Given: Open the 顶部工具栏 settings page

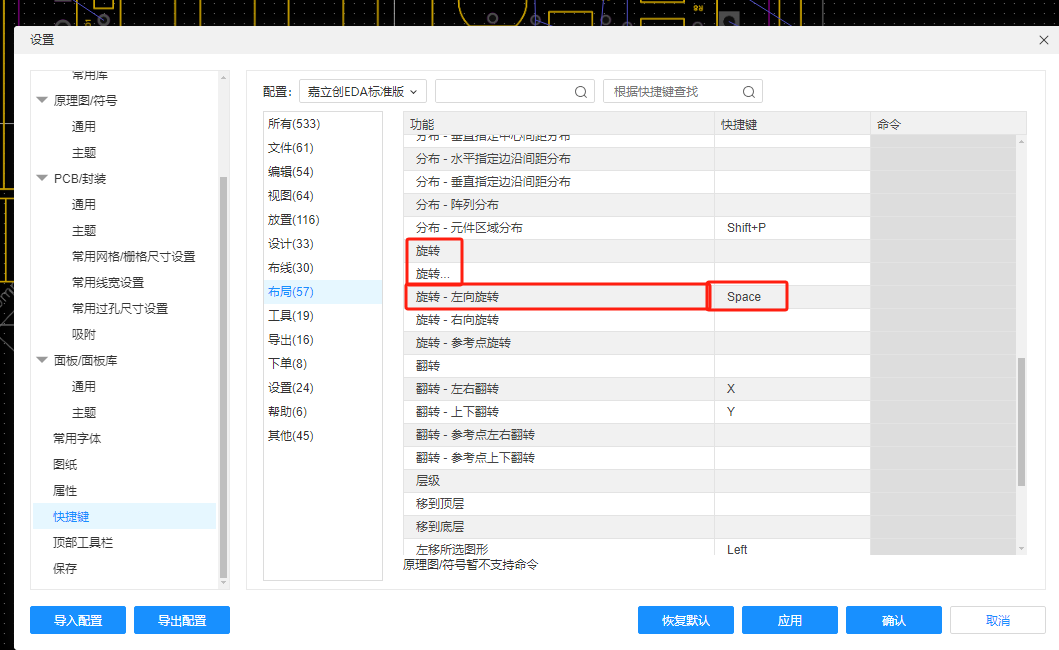Looking at the screenshot, I should coord(82,543).
